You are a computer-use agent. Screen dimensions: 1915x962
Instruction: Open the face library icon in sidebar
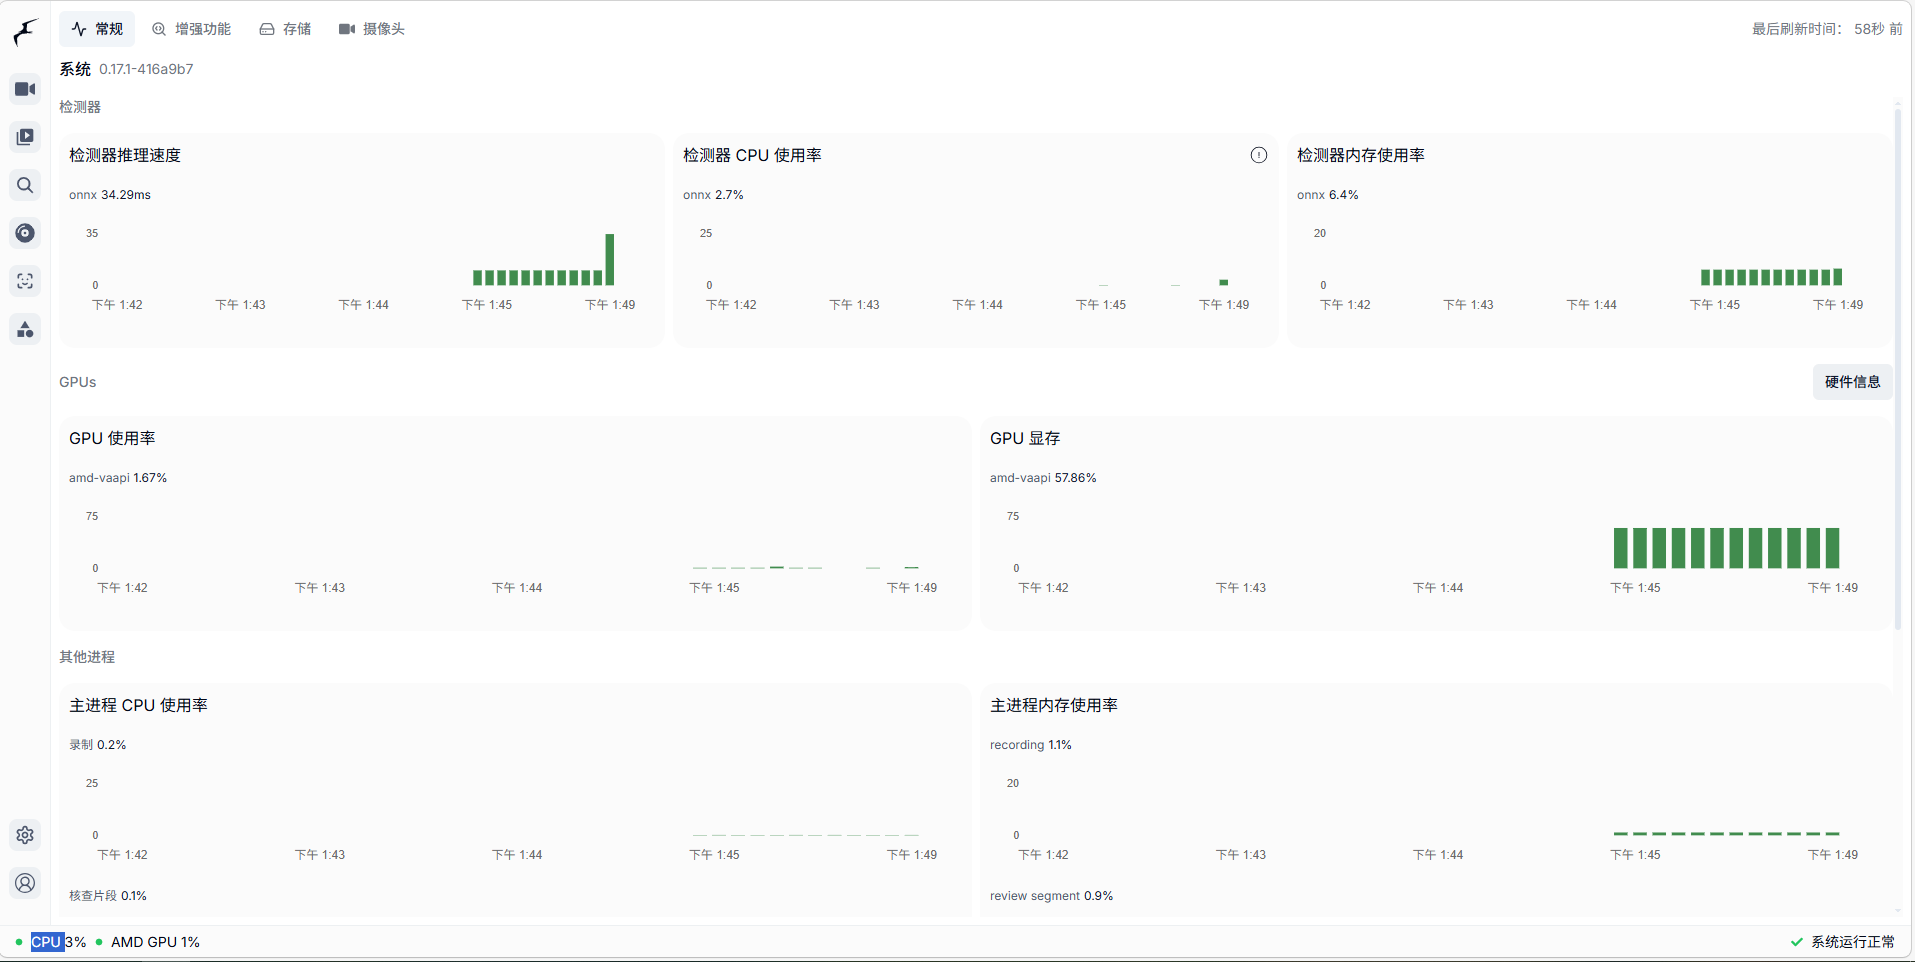pyautogui.click(x=25, y=281)
